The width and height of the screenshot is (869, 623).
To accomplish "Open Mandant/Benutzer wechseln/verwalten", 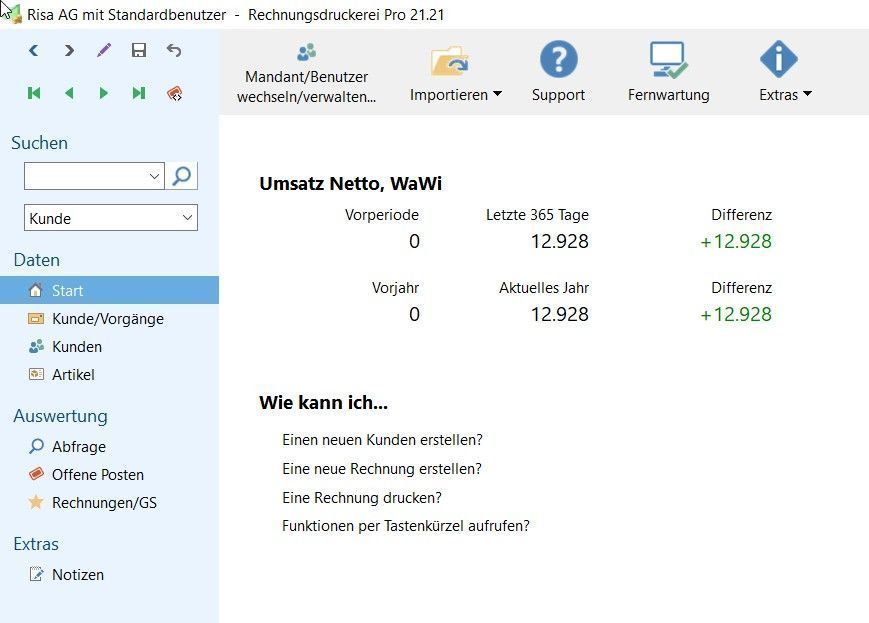I will (x=306, y=73).
